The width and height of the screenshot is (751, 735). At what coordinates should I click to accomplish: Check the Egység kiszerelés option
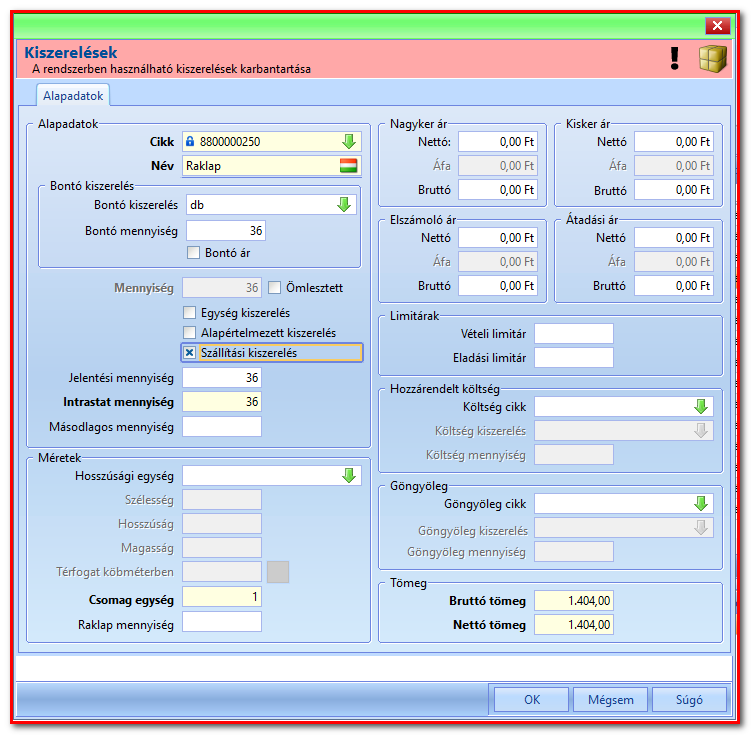[190, 313]
